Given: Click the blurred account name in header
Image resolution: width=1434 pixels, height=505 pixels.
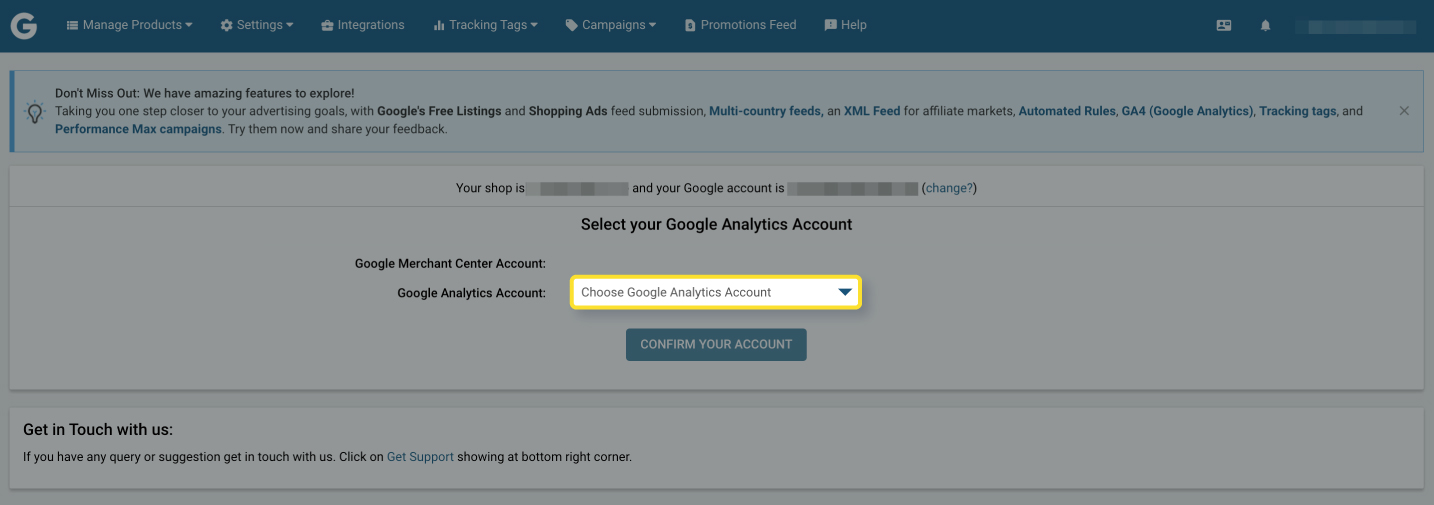Looking at the screenshot, I should [x=1355, y=26].
